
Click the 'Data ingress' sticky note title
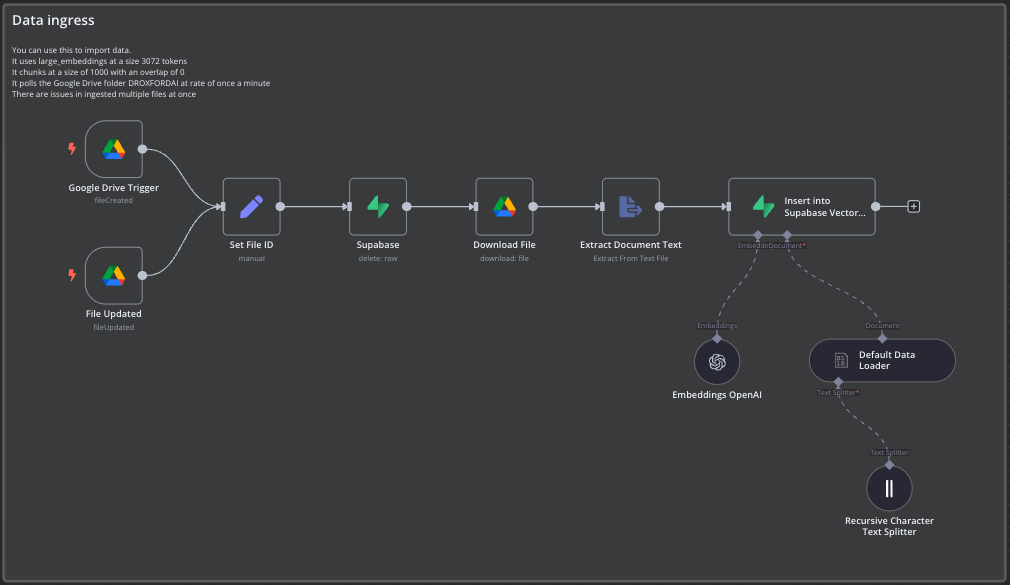[x=53, y=20]
